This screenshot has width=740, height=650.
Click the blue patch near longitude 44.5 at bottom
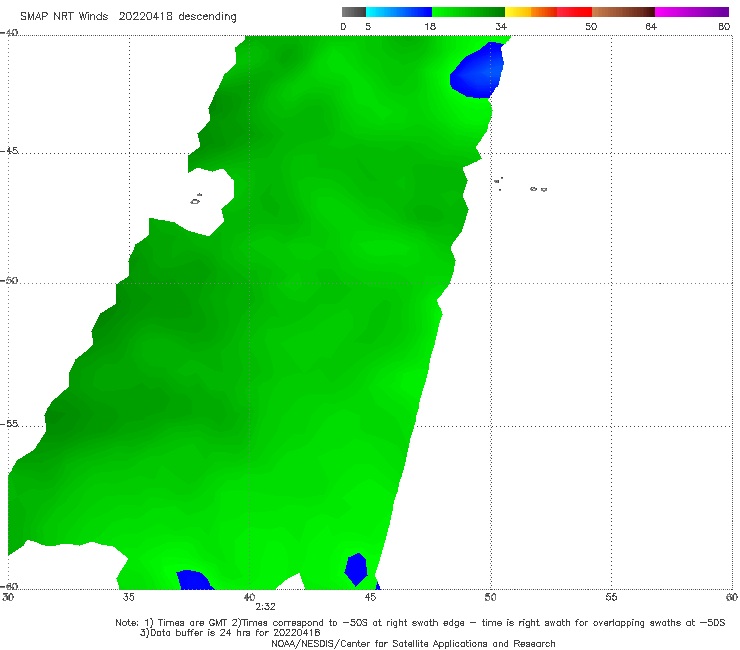[x=356, y=568]
